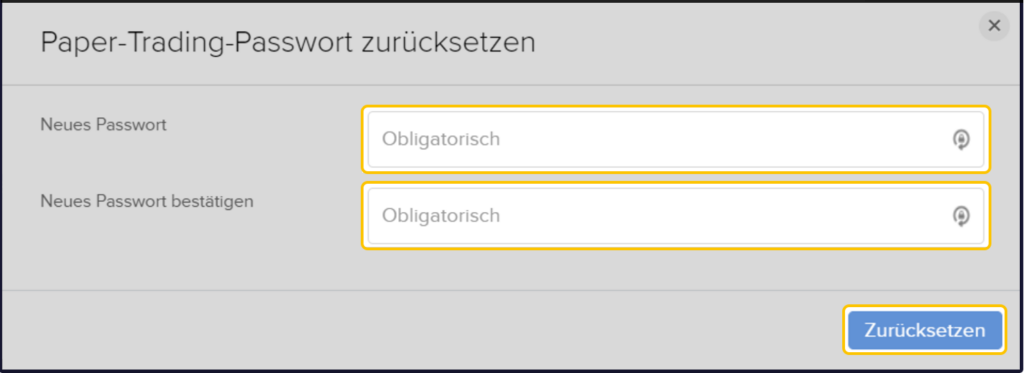Click the password manager icon in Neues Passwort field
This screenshot has width=1024, height=373.
coord(961,139)
